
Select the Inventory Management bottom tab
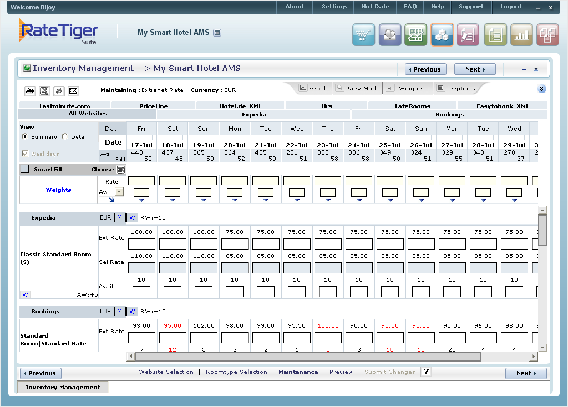click(63, 387)
